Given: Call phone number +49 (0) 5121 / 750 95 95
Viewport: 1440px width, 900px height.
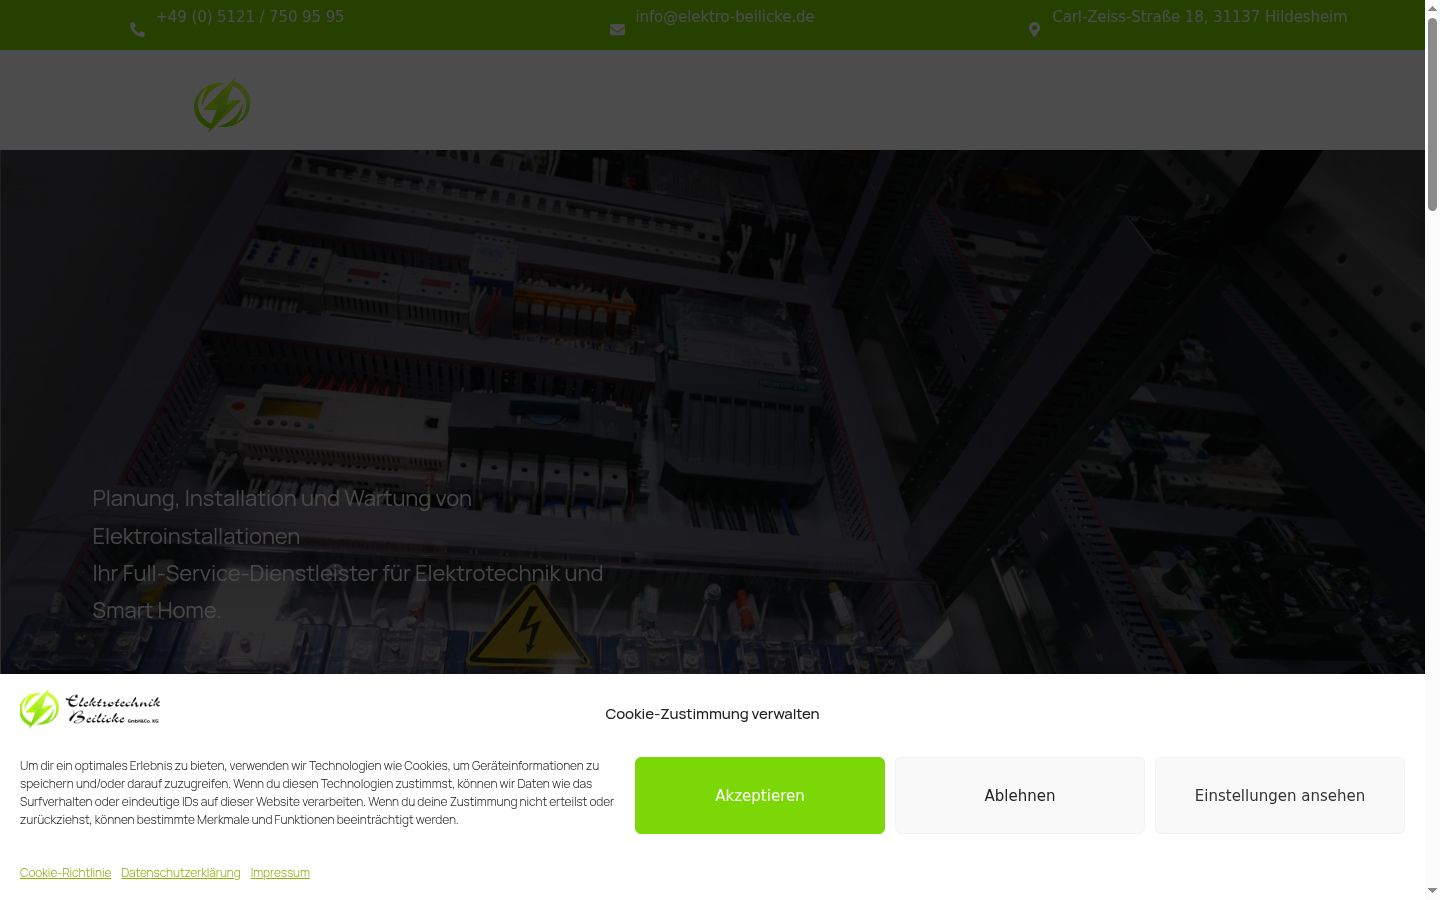Looking at the screenshot, I should click(x=250, y=17).
